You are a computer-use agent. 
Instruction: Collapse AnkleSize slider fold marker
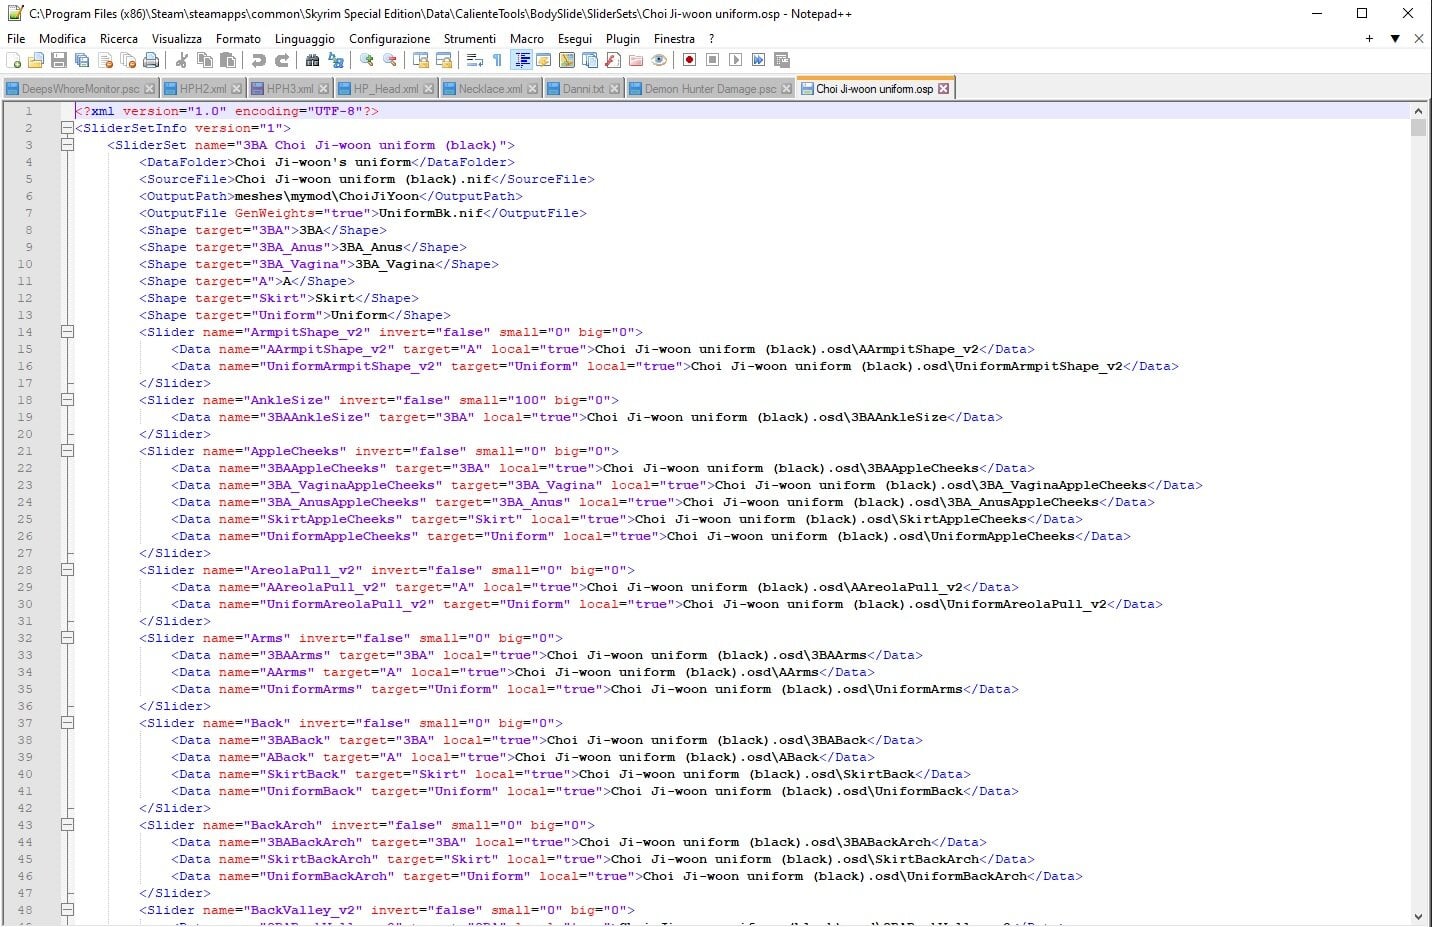tap(67, 400)
